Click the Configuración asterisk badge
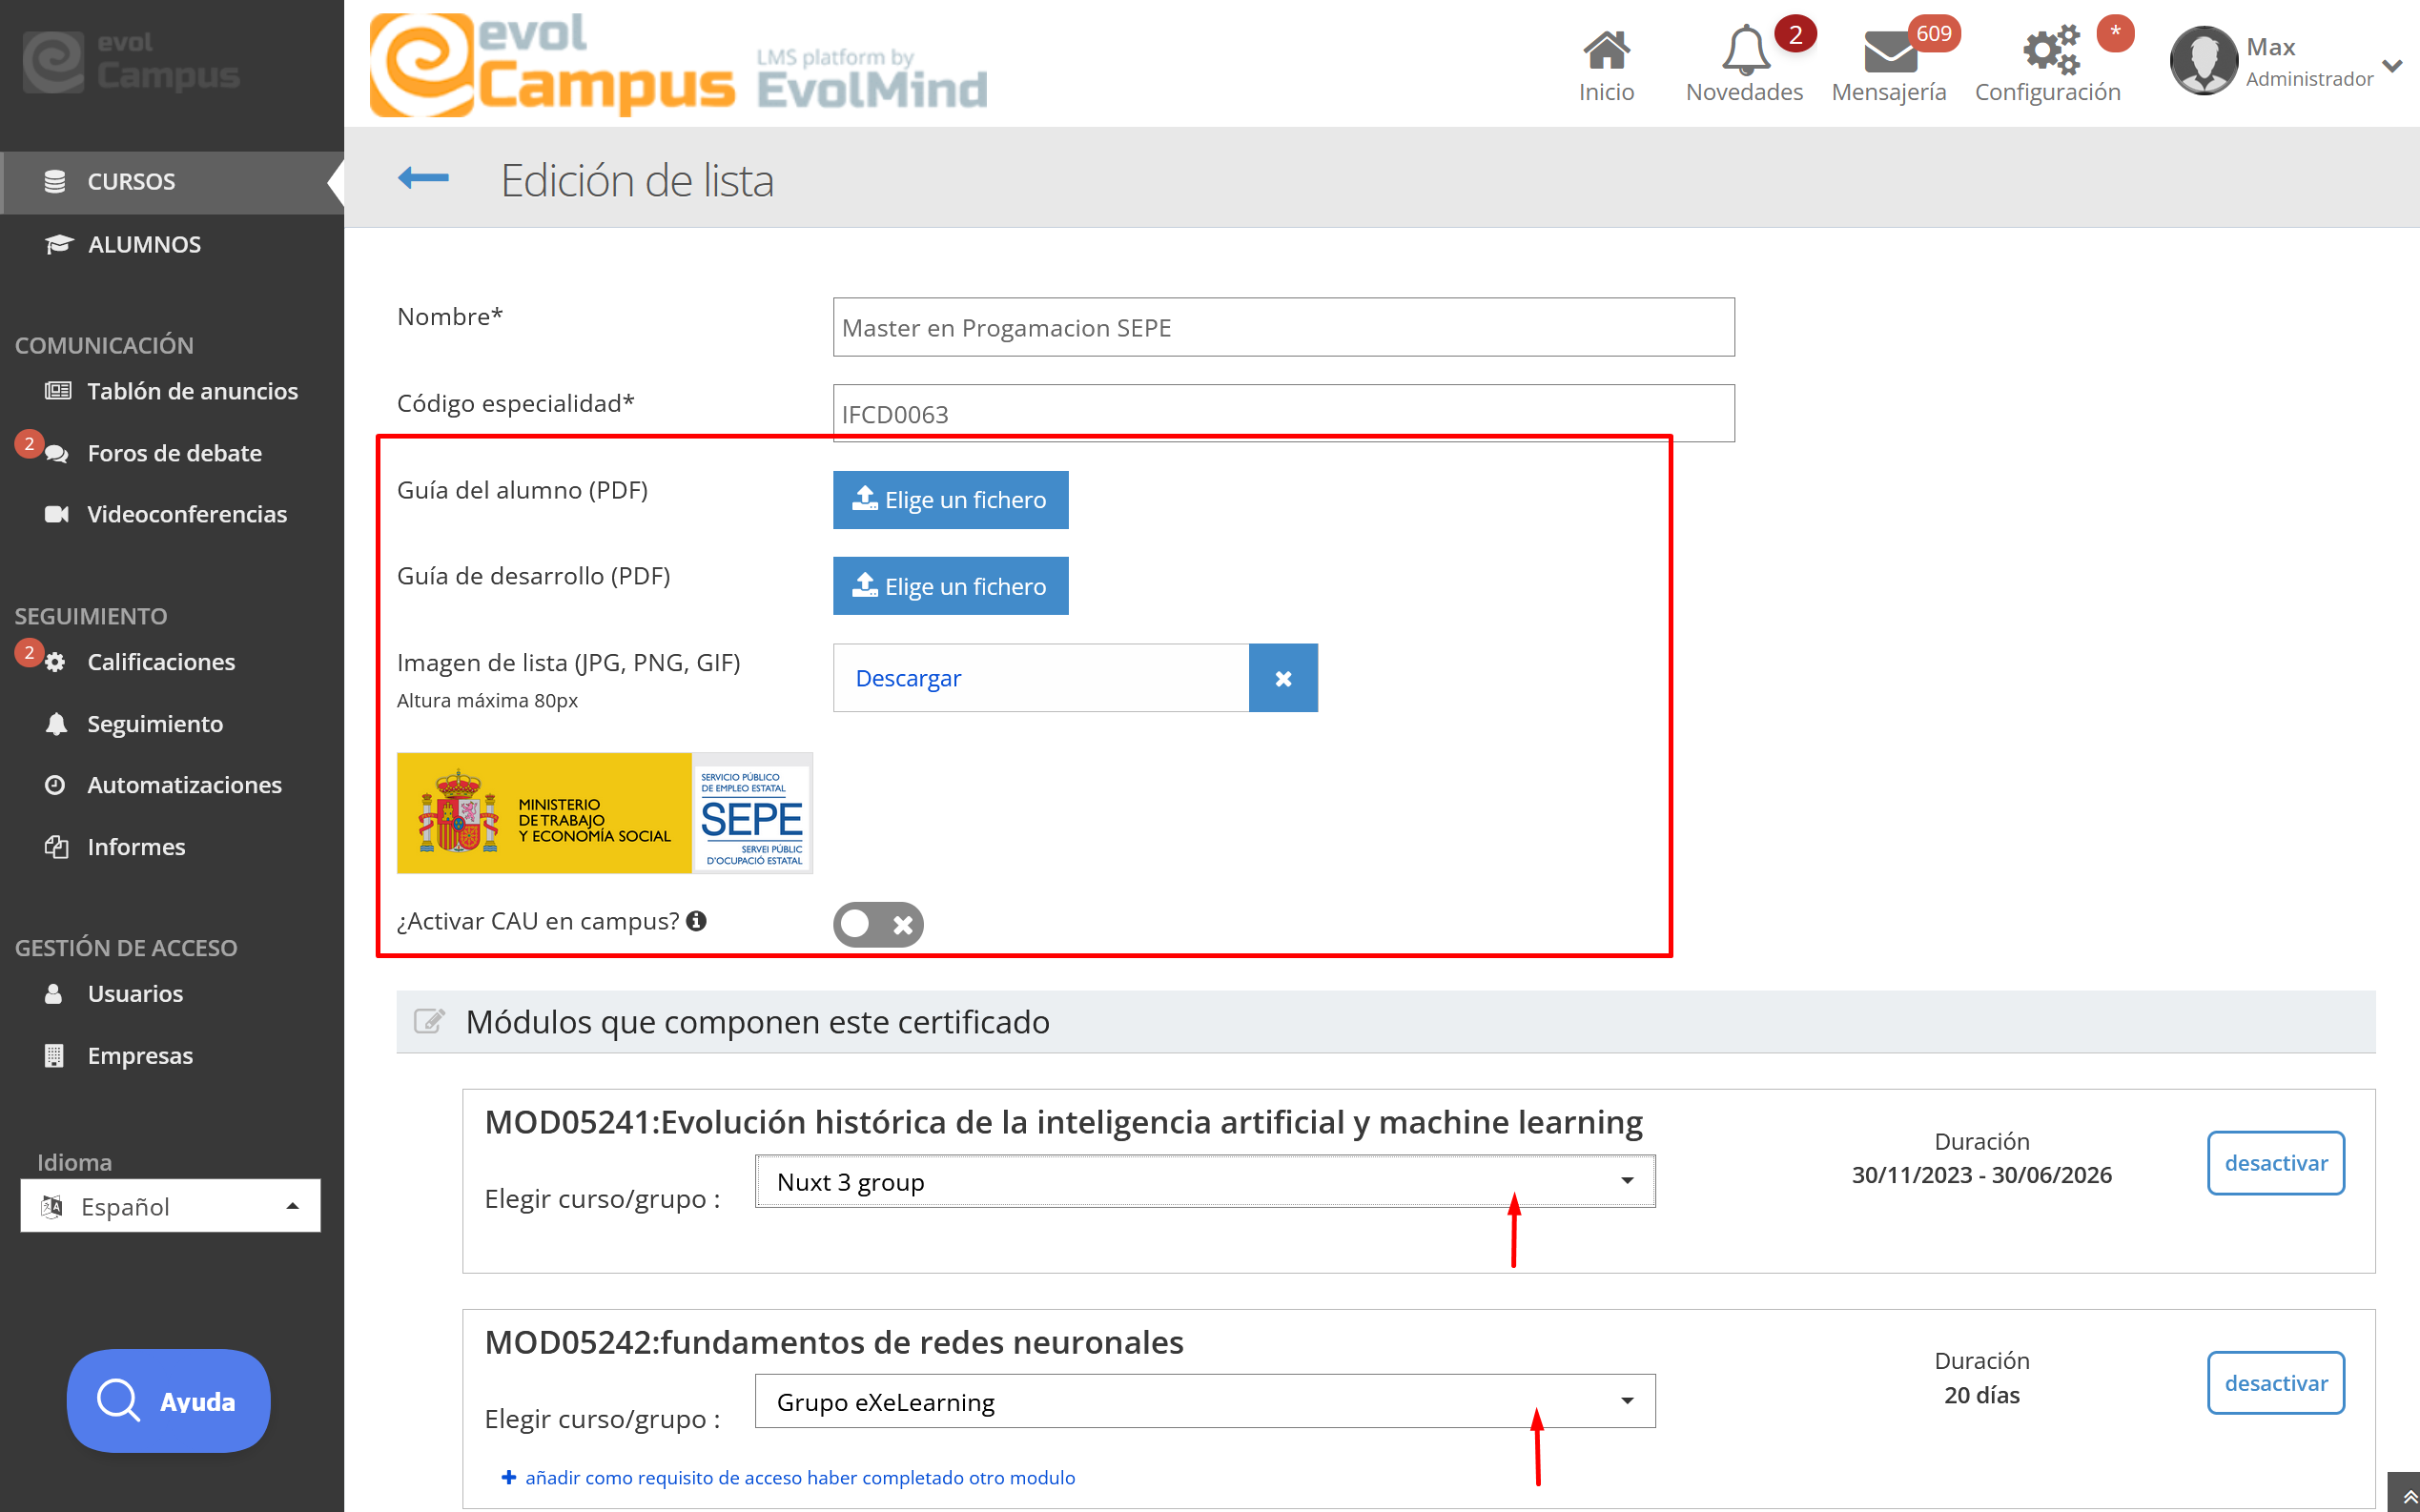The image size is (2420, 1512). (x=2115, y=33)
